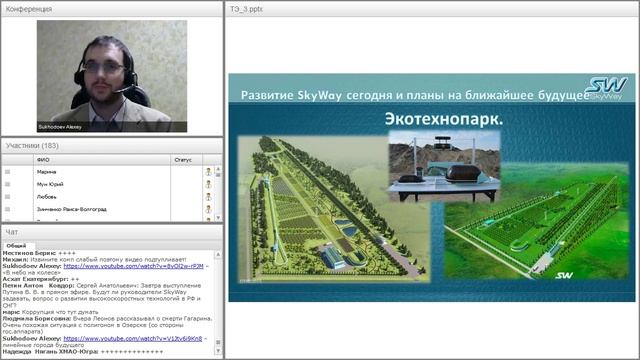Click the ТЭ_3.pptx presentation title

246,9
